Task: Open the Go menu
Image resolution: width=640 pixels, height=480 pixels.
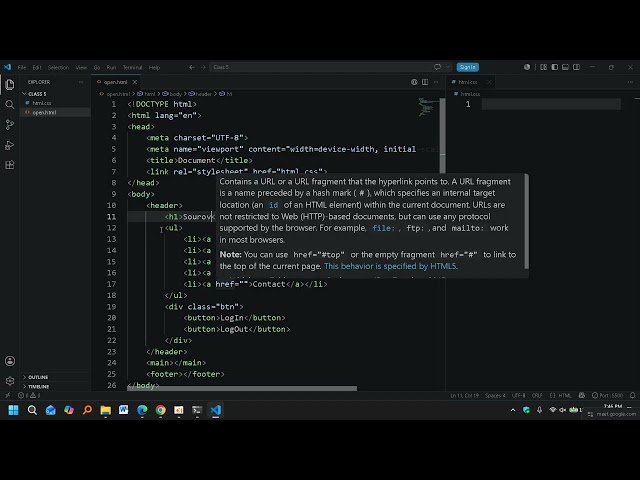Action: coord(97,67)
